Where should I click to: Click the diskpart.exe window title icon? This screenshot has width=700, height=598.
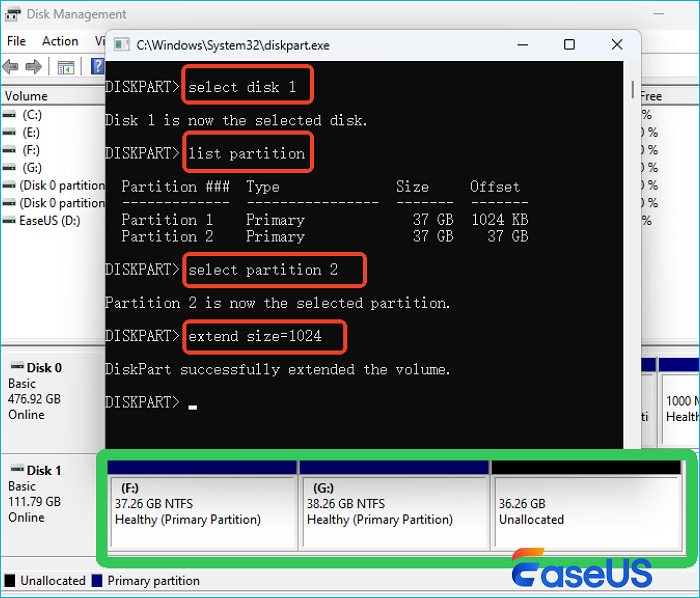click(121, 45)
